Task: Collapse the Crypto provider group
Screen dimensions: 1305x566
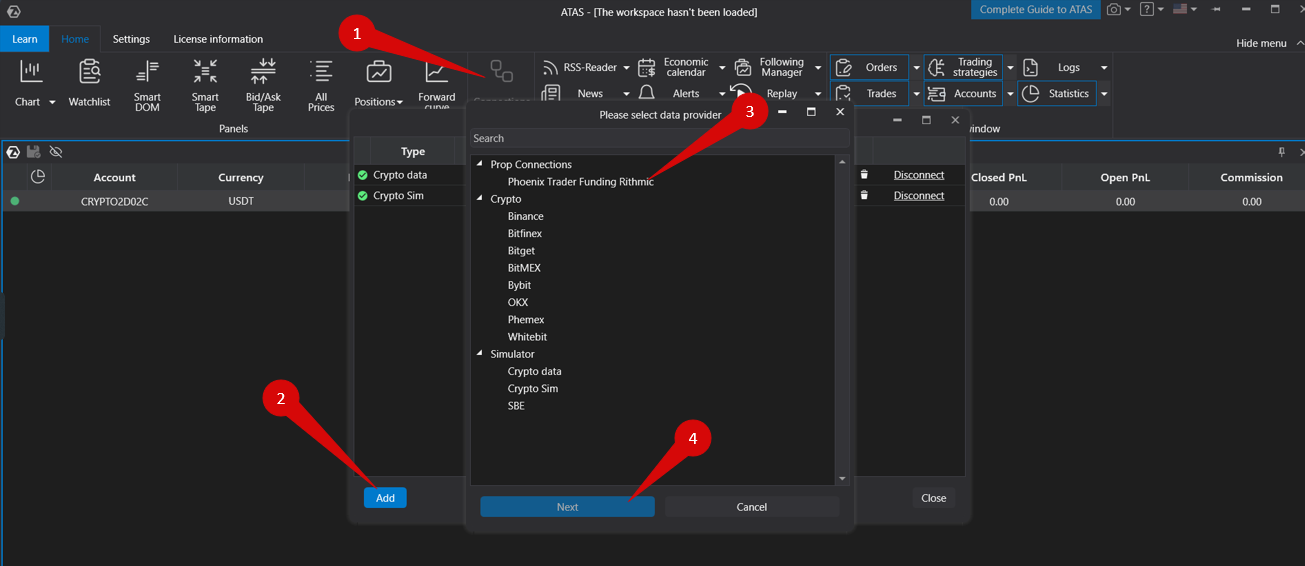Action: click(479, 200)
